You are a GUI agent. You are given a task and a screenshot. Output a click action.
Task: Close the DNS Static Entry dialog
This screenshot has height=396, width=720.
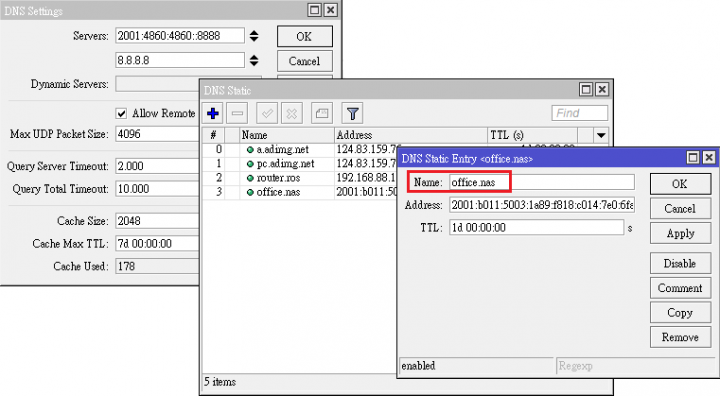(x=709, y=158)
